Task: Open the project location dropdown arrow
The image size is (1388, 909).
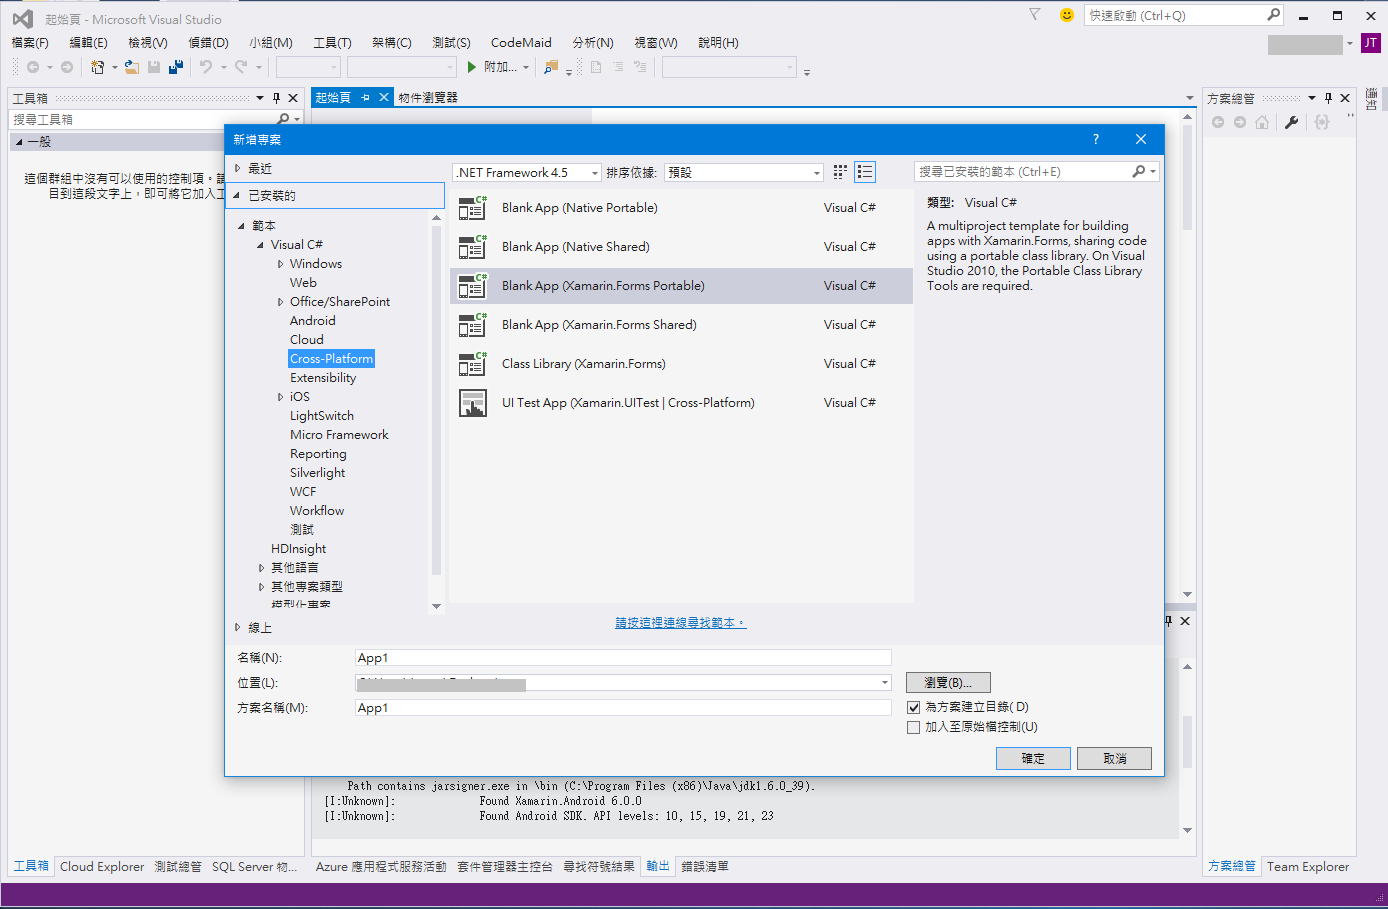Action: click(x=884, y=683)
